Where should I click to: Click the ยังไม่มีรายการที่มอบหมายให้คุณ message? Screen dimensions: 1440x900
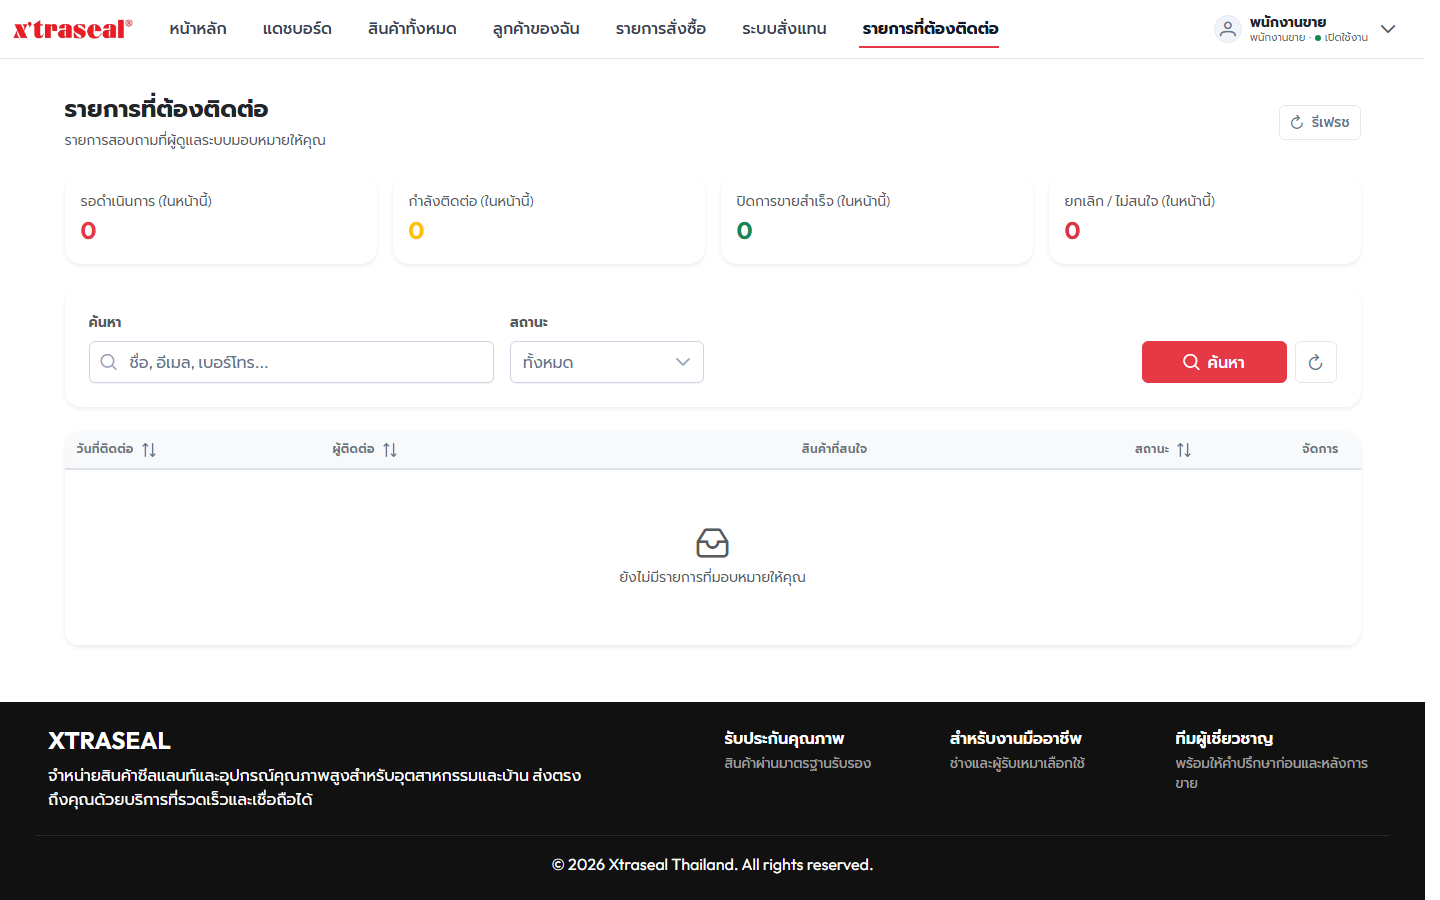pyautogui.click(x=712, y=577)
